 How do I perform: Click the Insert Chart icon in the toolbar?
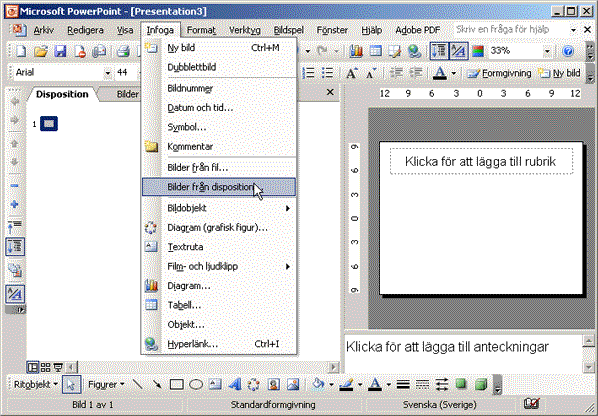[x=355, y=51]
